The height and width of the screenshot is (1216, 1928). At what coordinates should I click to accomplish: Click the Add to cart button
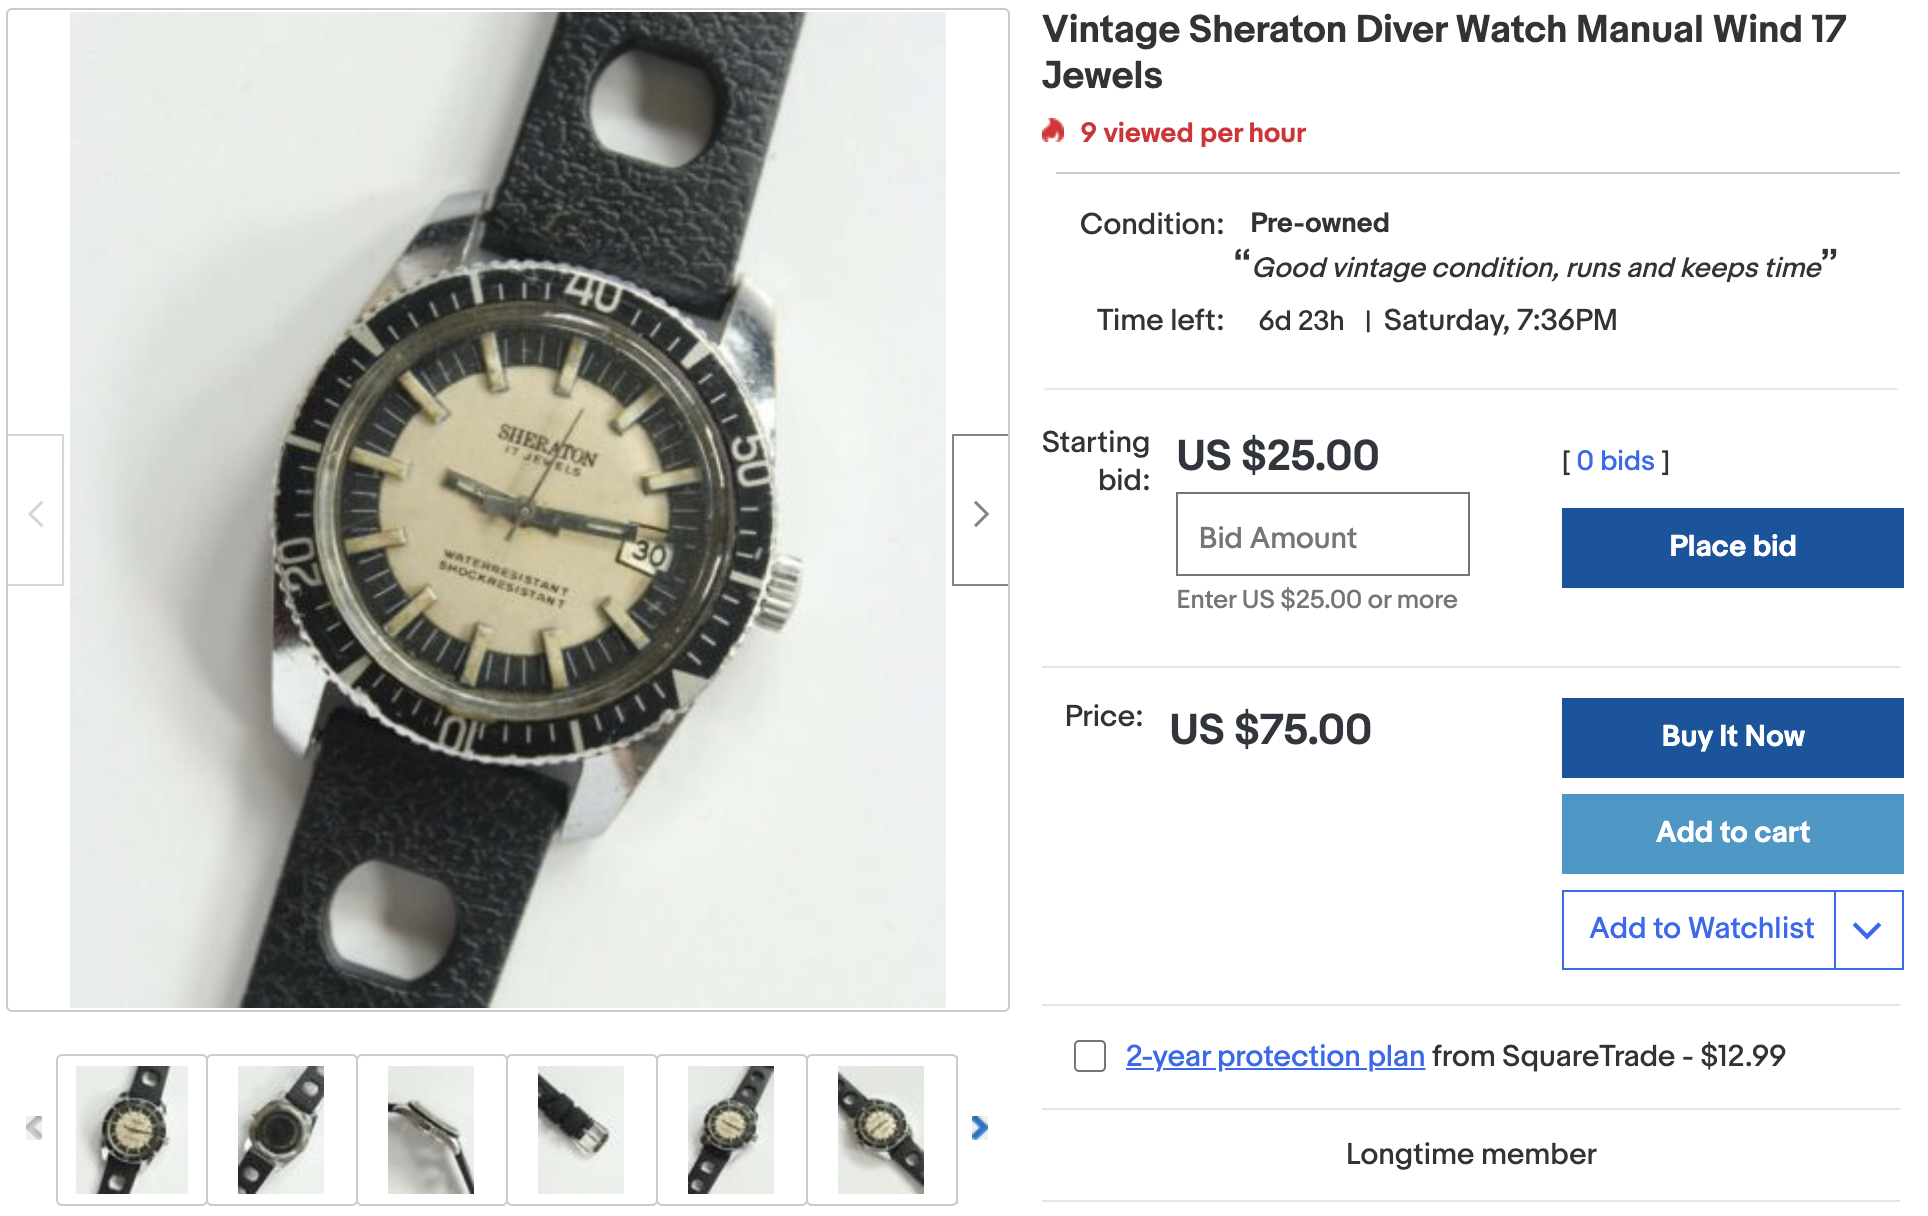pyautogui.click(x=1732, y=833)
